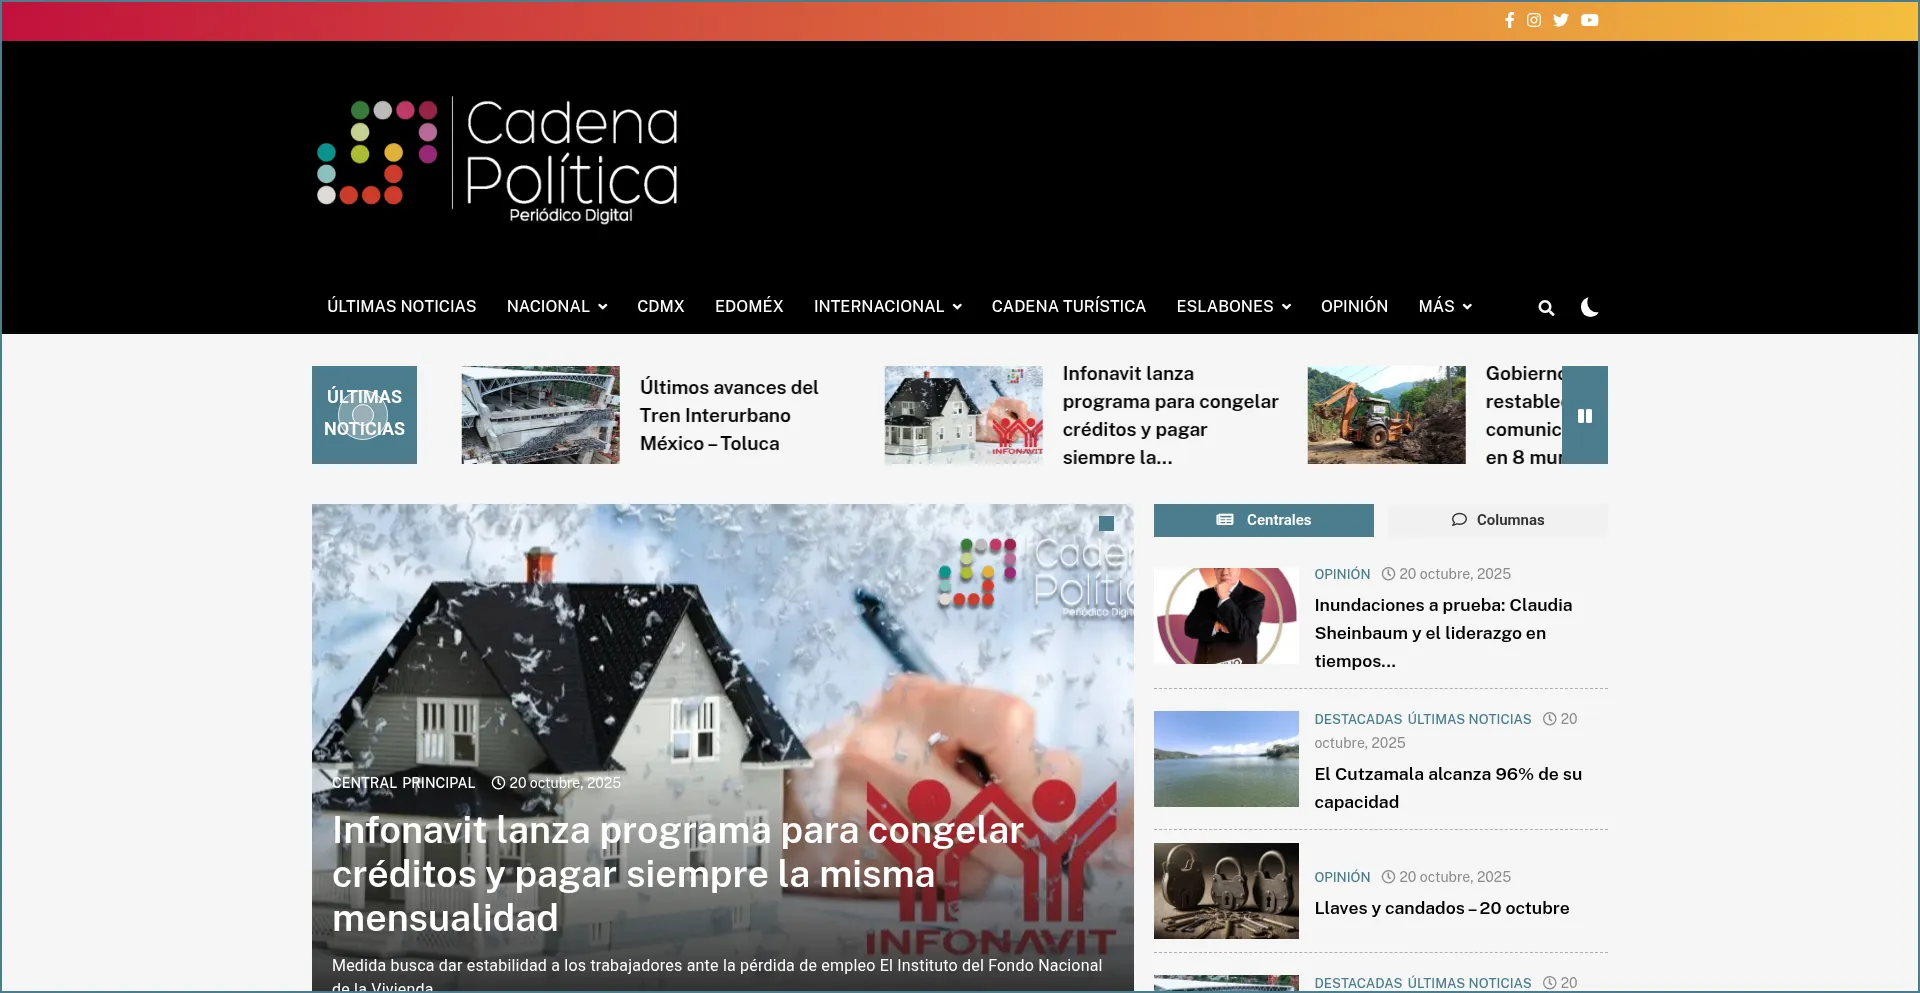
Task: Pause the news ticker
Action: pyautogui.click(x=1585, y=416)
